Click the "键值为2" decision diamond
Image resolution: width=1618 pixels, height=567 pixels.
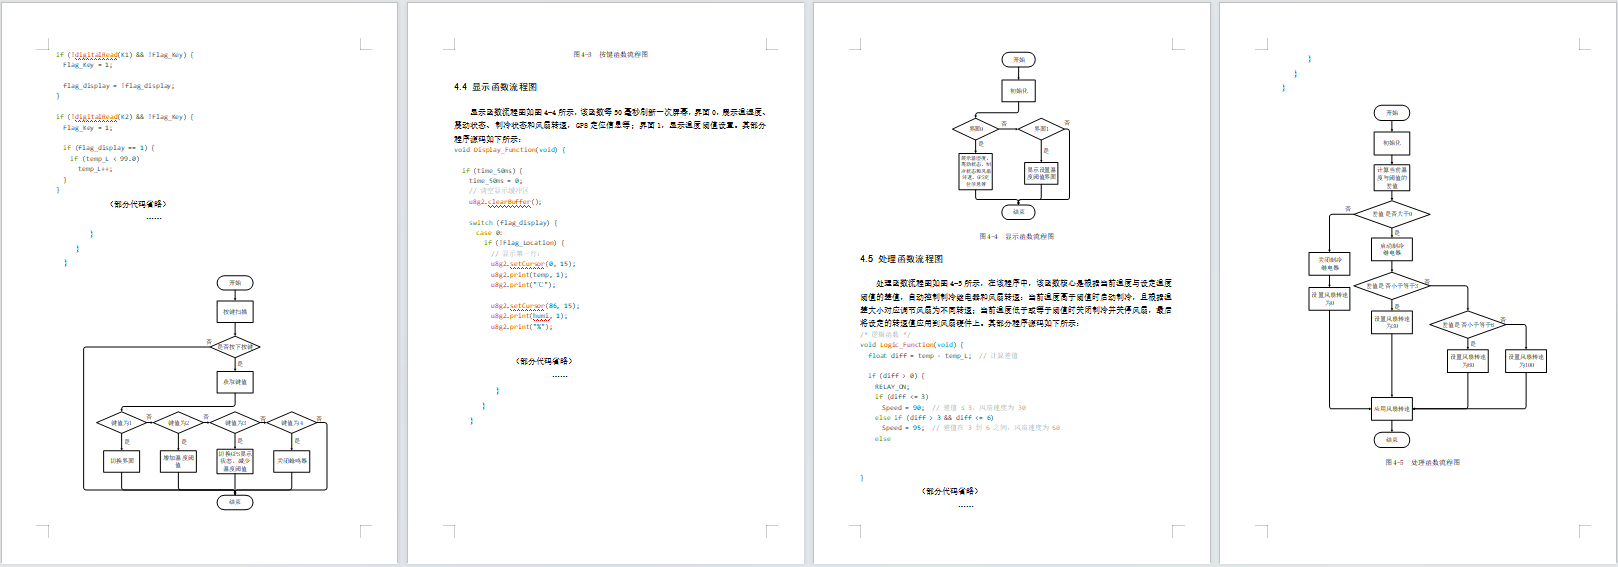click(x=178, y=423)
